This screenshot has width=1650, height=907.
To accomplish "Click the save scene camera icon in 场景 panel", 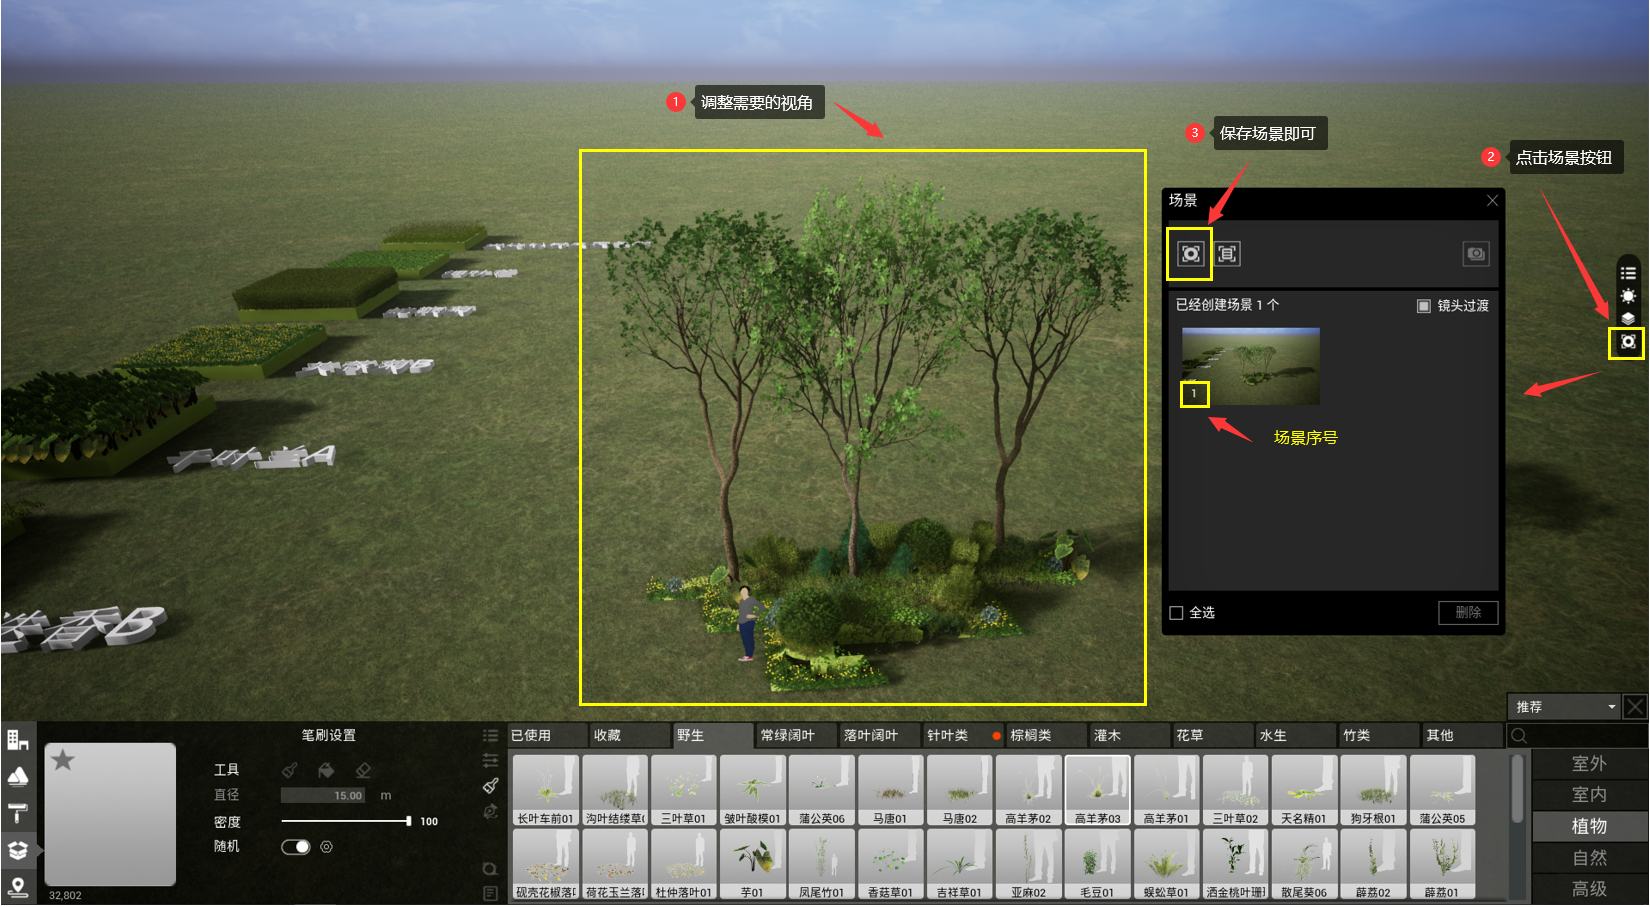I will (x=1190, y=254).
